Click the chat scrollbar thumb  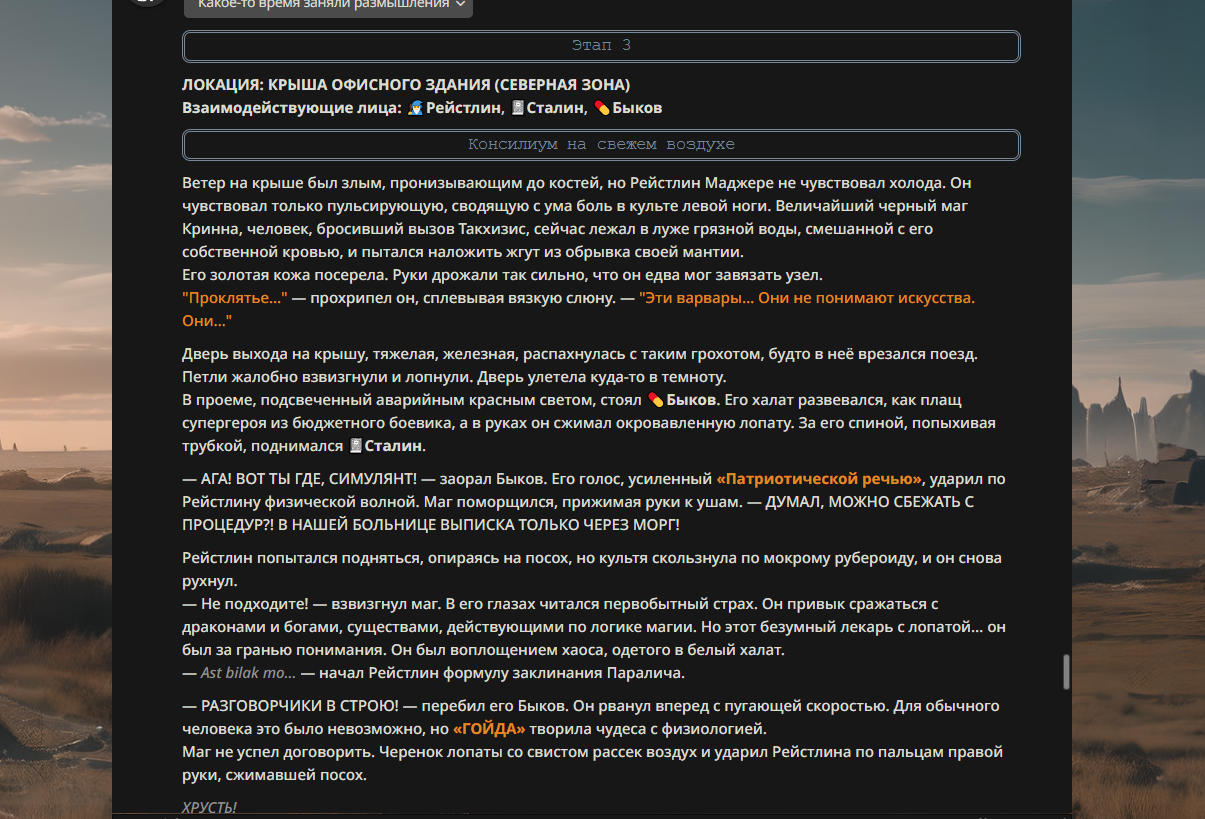pos(1066,672)
